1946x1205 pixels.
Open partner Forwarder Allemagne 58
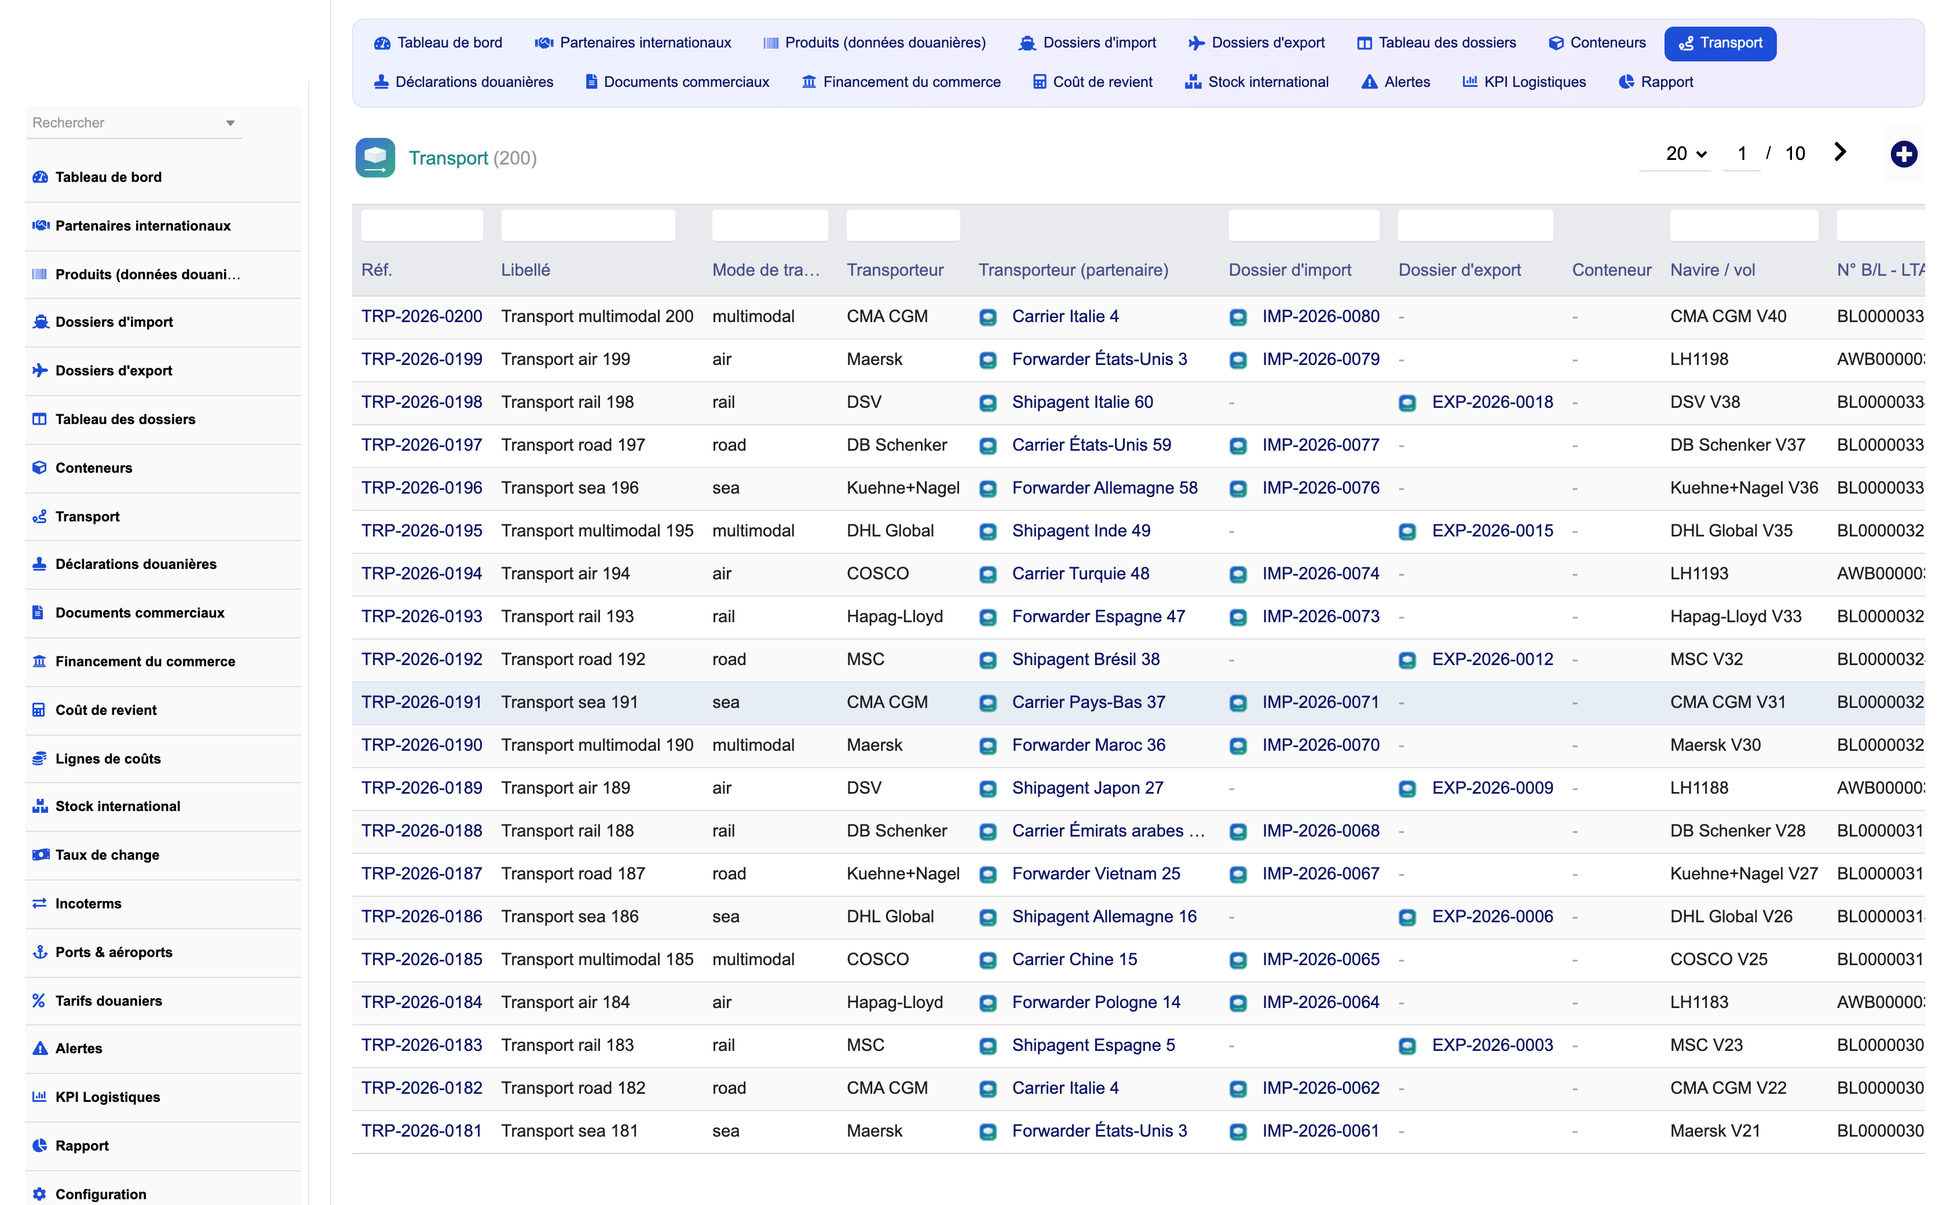coord(1105,488)
